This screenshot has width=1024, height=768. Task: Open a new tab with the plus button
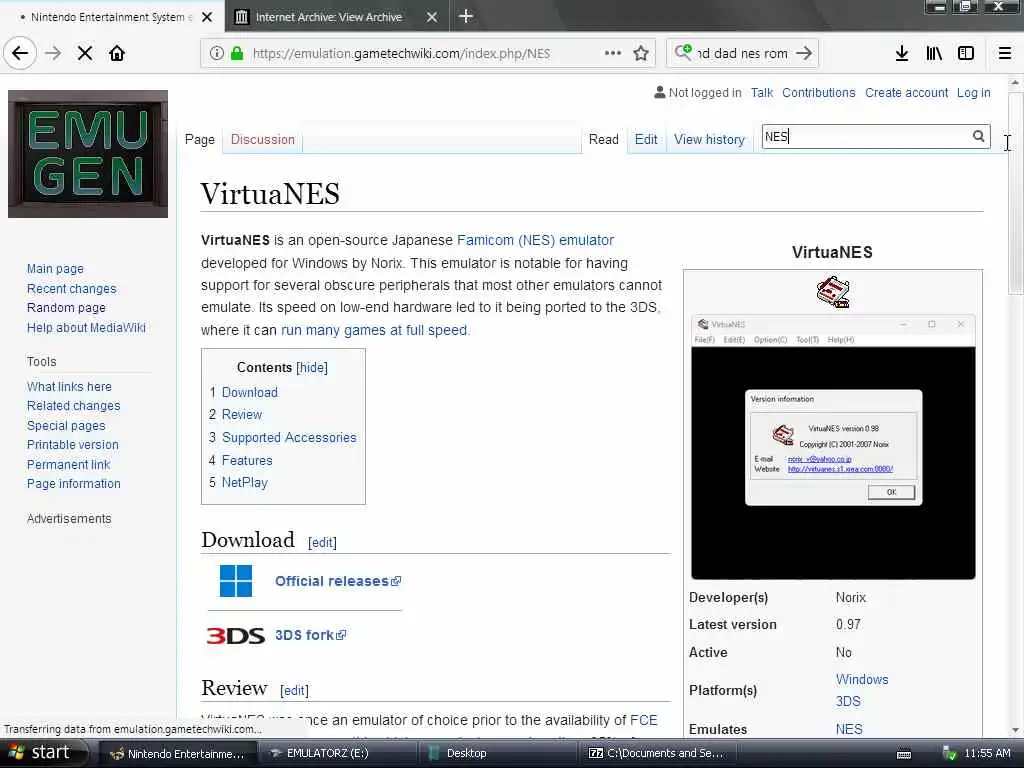pyautogui.click(x=466, y=16)
